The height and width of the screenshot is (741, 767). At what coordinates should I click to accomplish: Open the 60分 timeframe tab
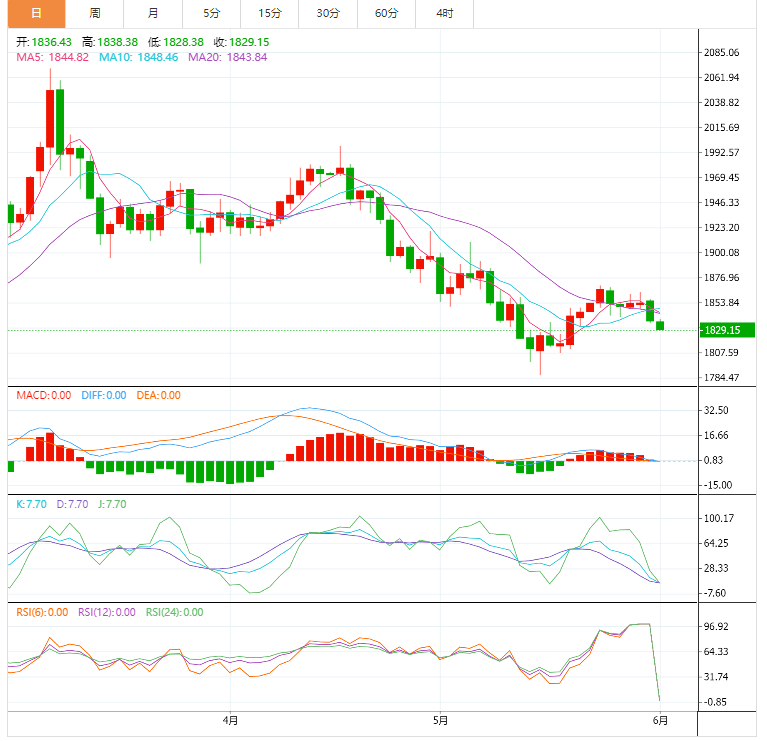click(386, 14)
